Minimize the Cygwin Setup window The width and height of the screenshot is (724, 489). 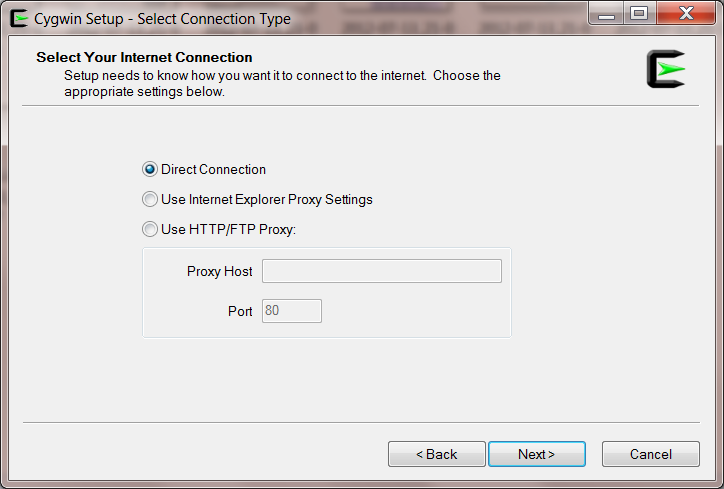(x=607, y=14)
